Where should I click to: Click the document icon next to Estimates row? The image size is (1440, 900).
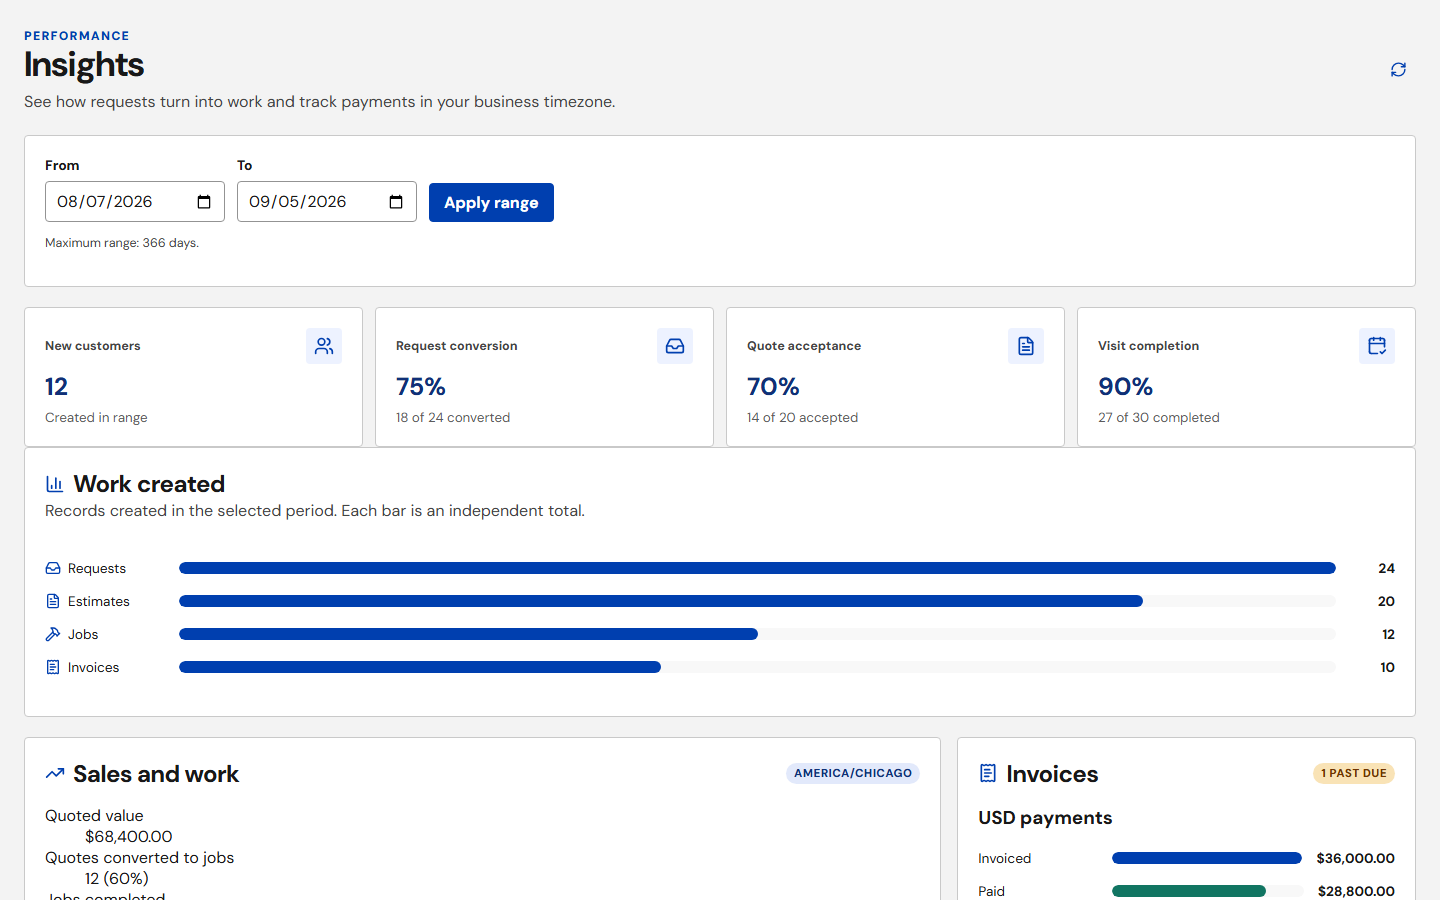pos(53,601)
